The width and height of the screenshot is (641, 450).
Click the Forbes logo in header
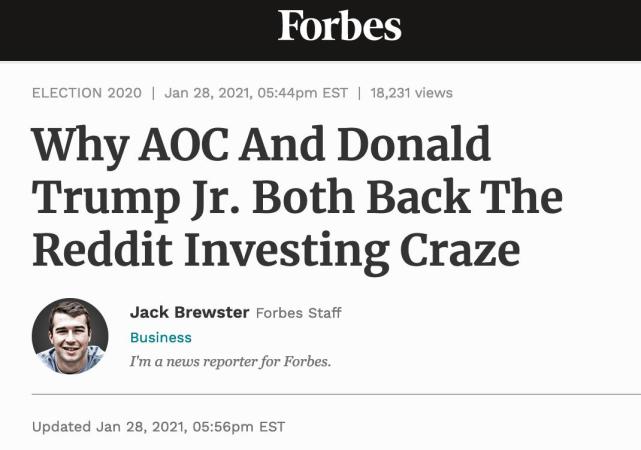point(339,26)
